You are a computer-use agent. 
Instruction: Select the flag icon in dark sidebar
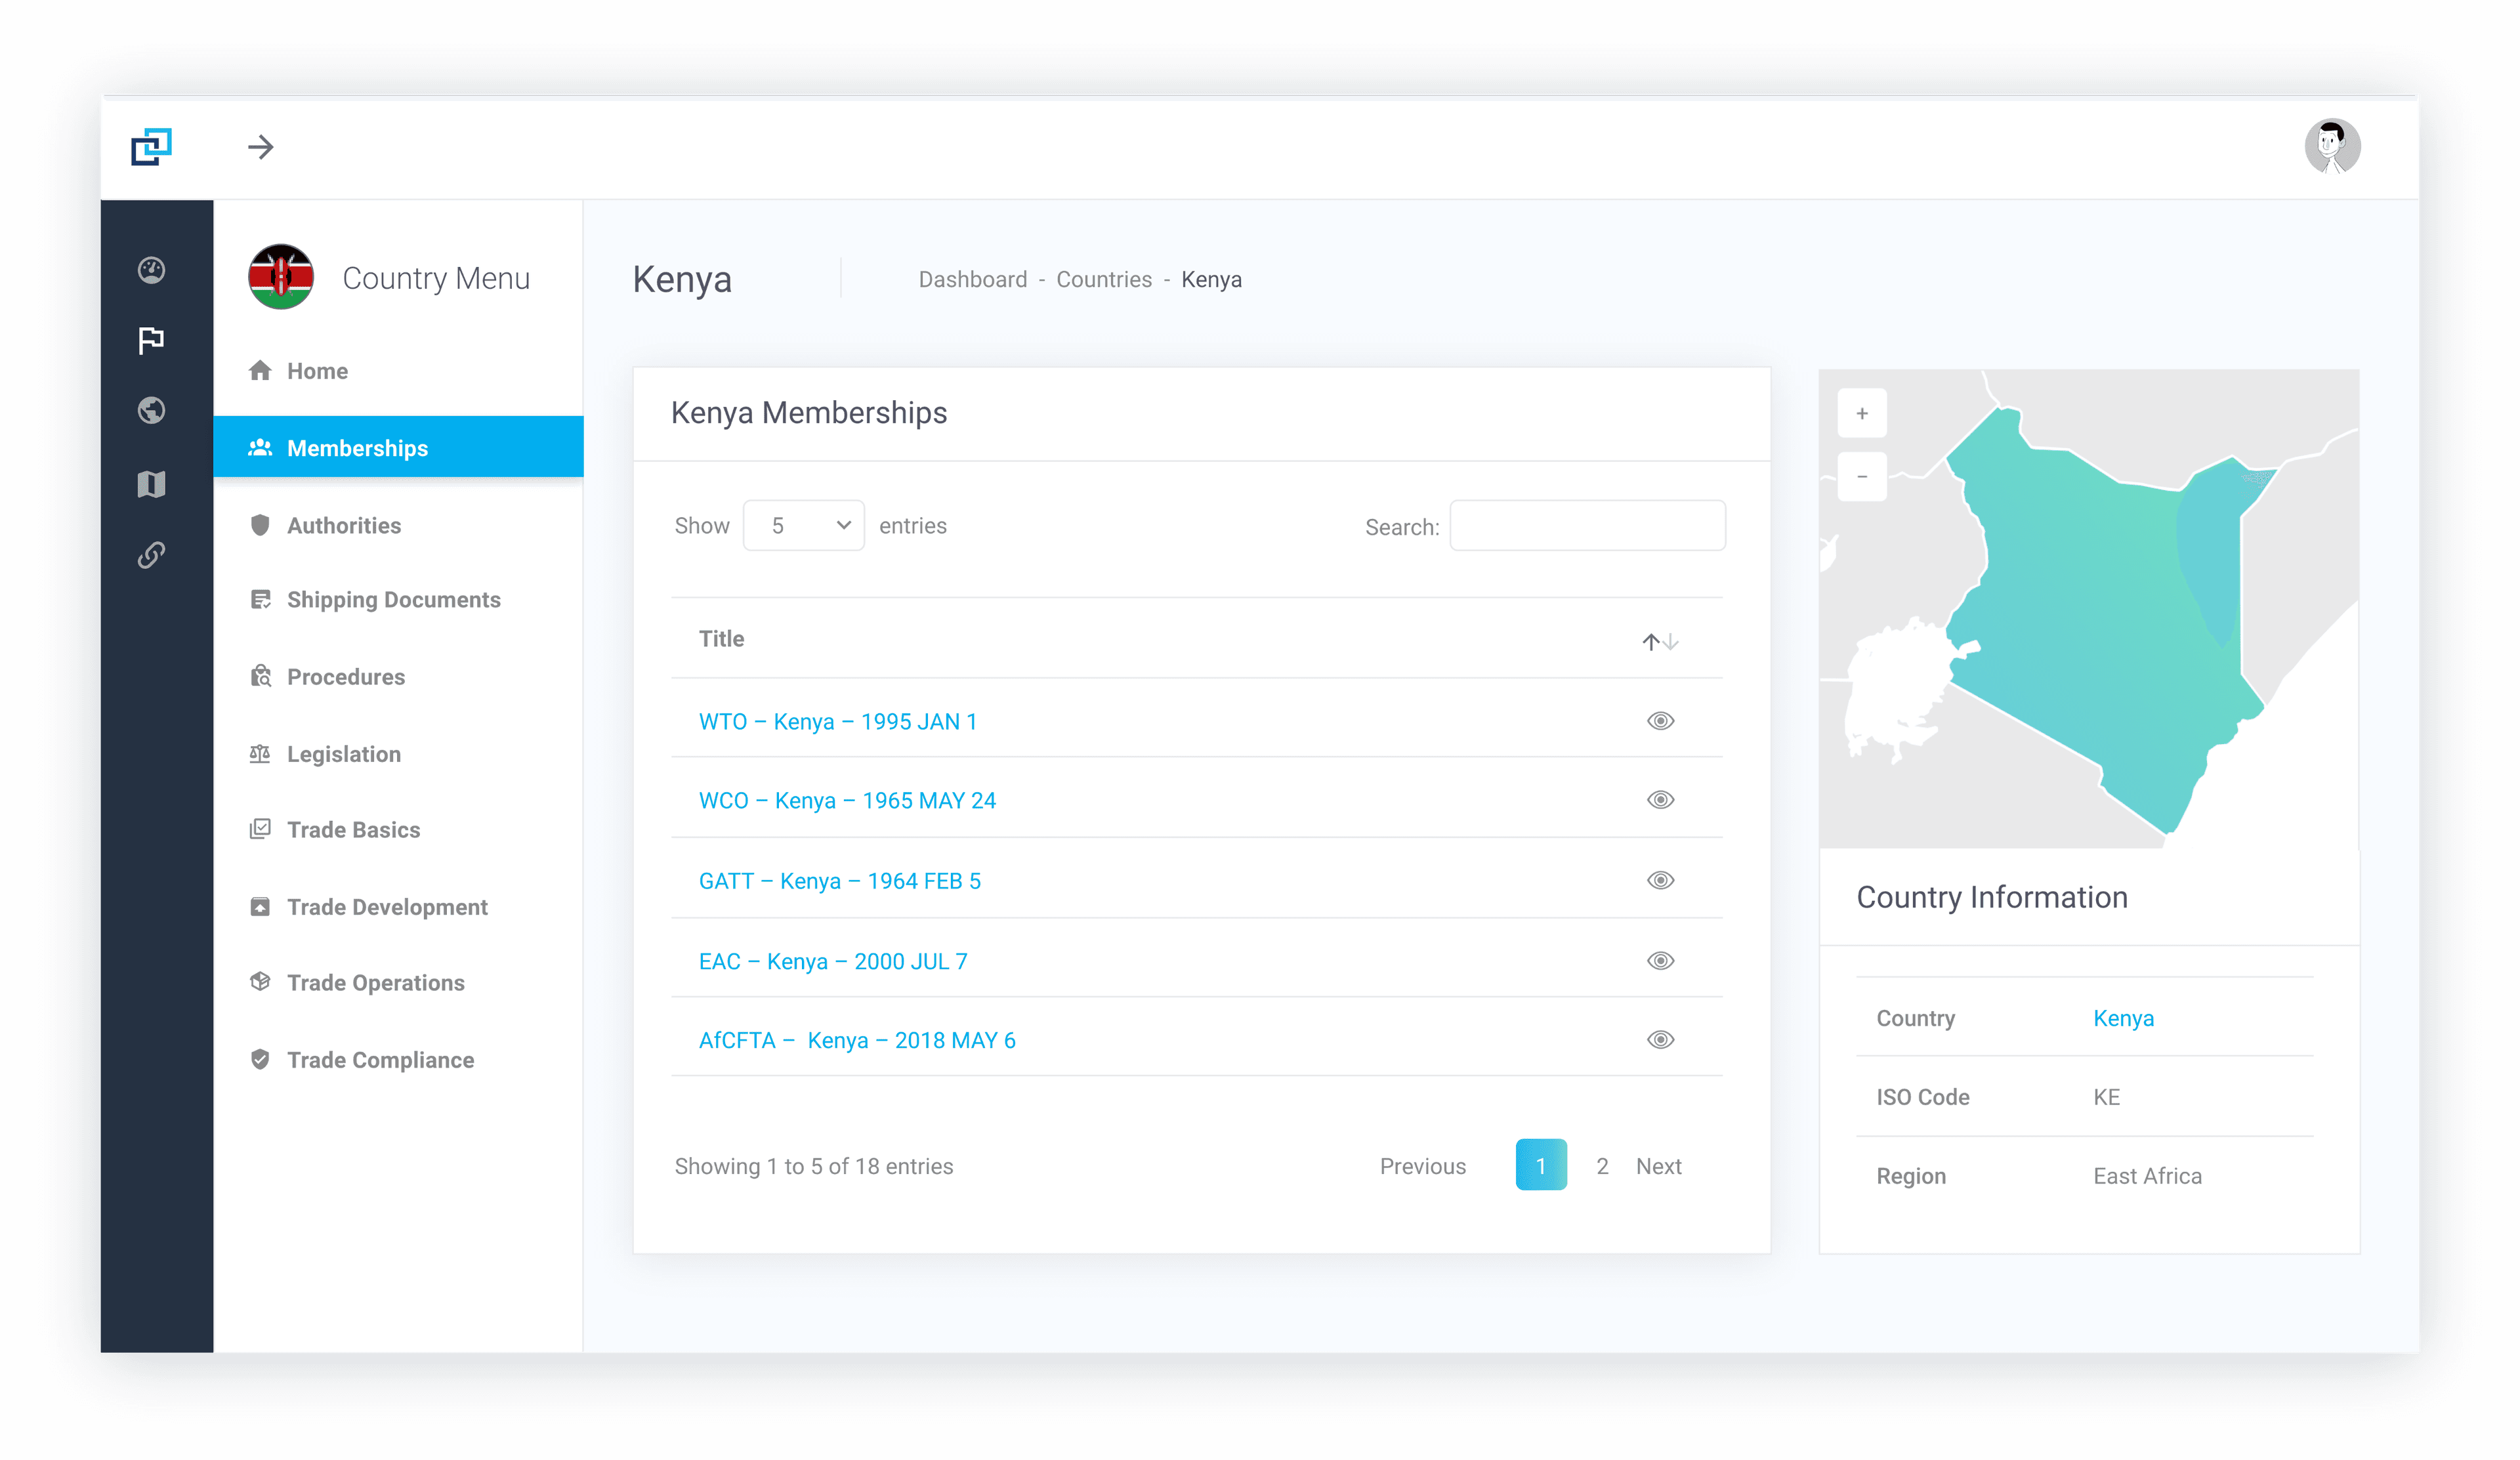(151, 341)
